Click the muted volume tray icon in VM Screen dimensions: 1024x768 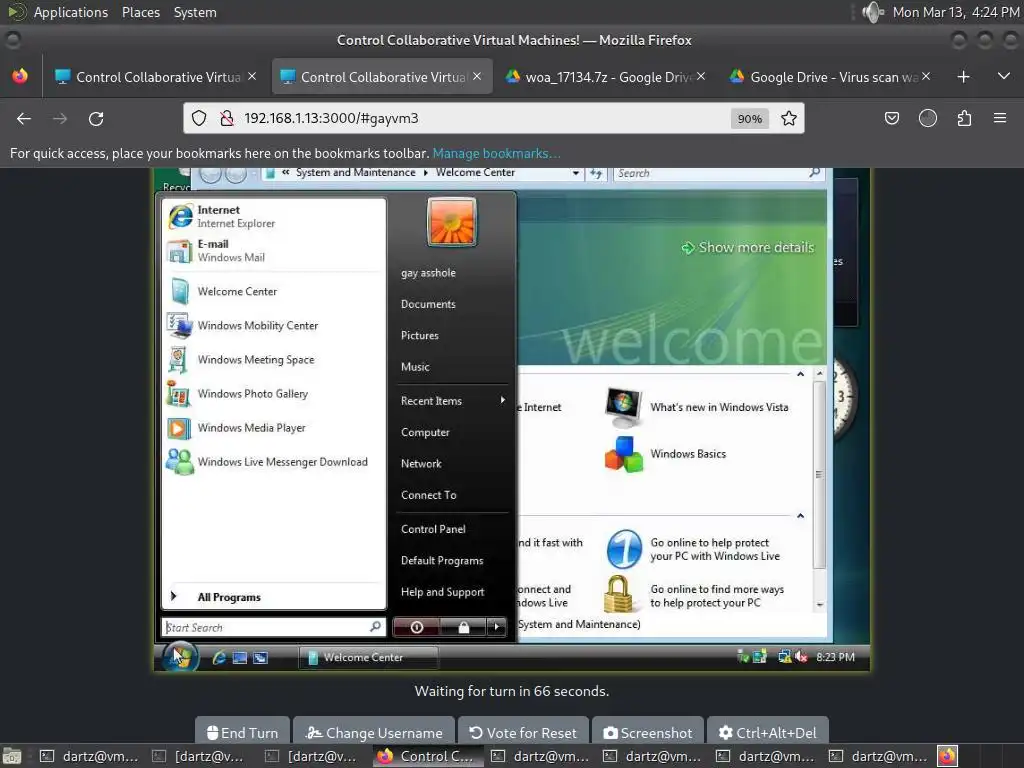point(801,656)
